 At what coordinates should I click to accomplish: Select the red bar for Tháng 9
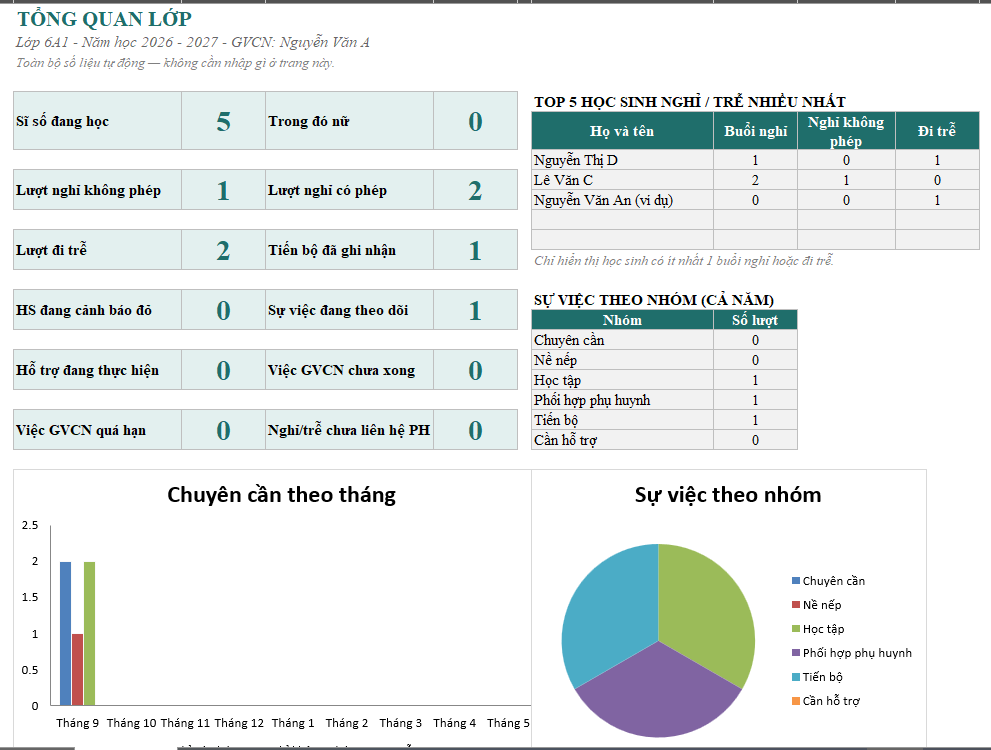77,669
